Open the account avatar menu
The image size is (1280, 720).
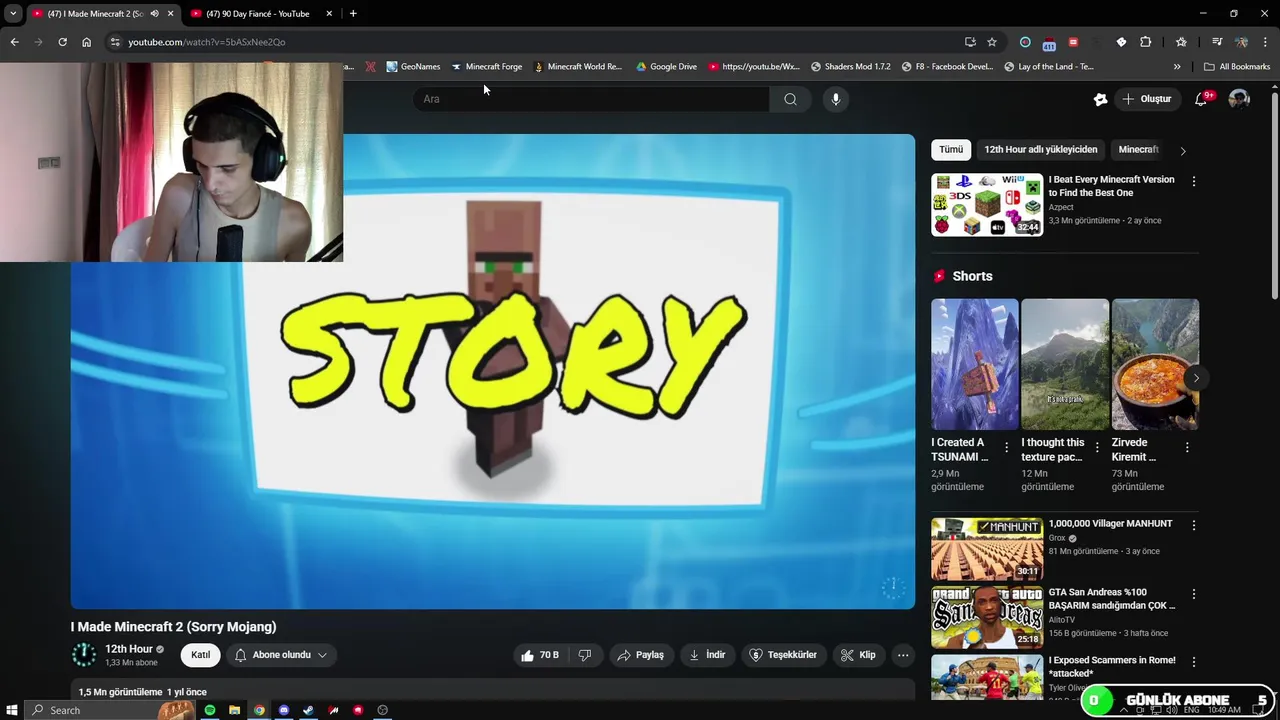click(1239, 99)
